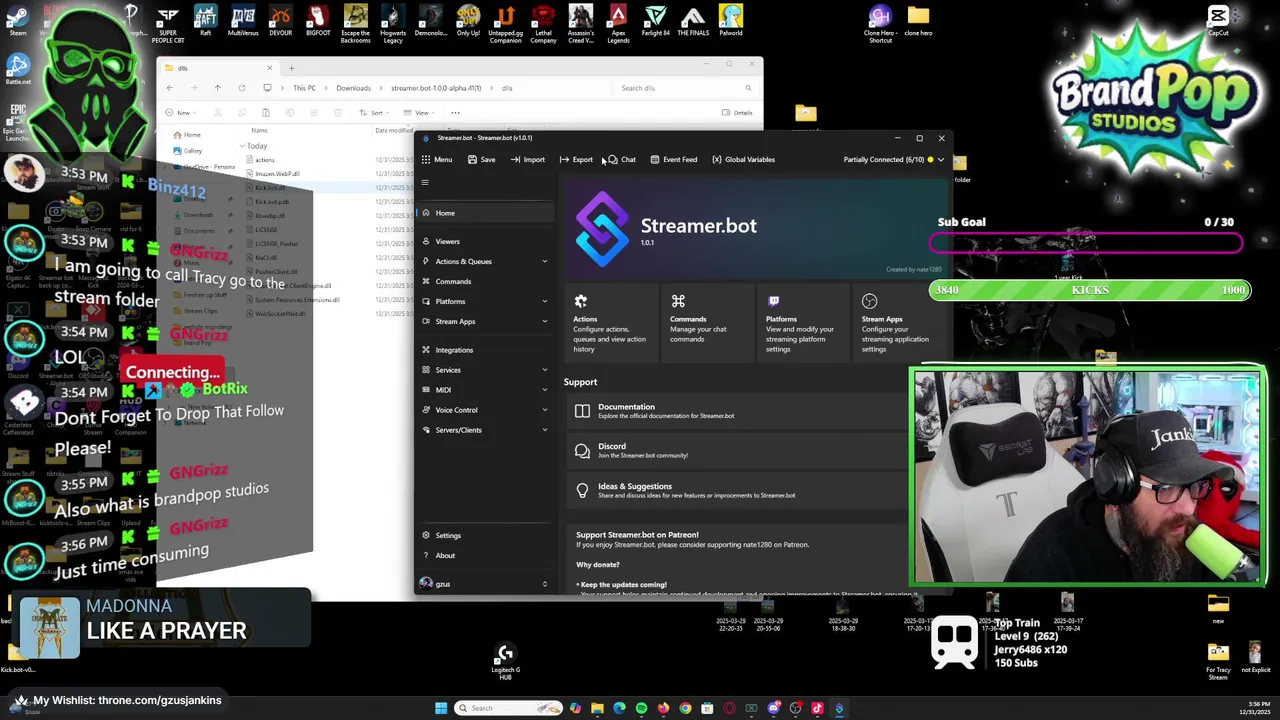The width and height of the screenshot is (1280, 720).
Task: Open Apex Legends desktop shortcut
Action: [x=618, y=24]
